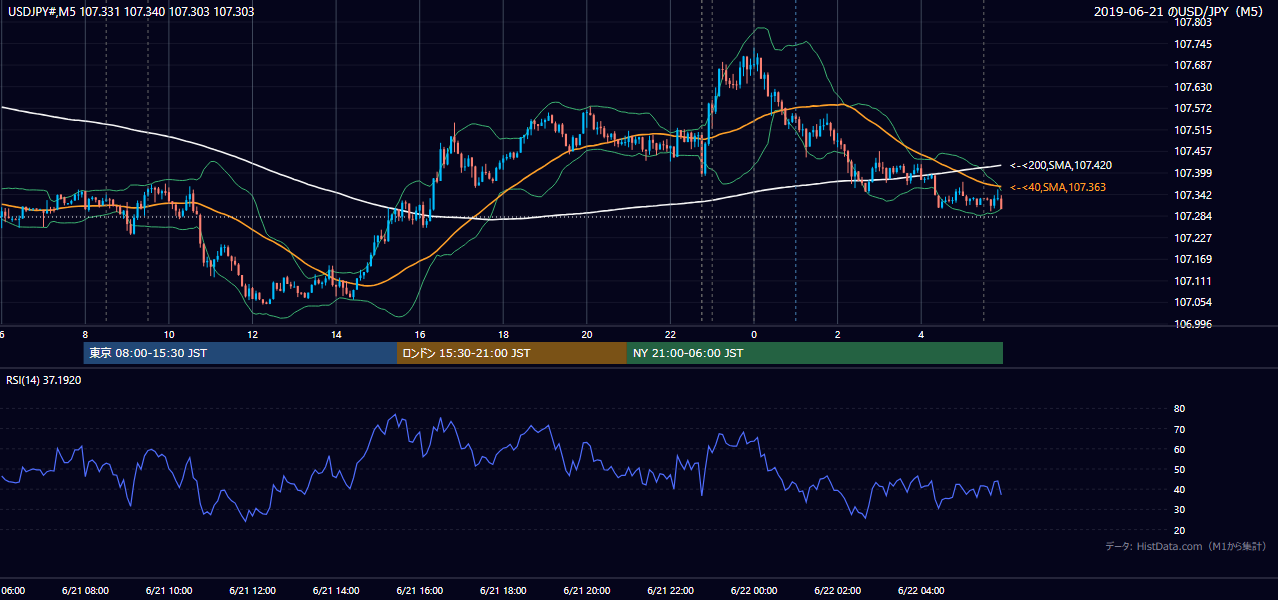The width and height of the screenshot is (1278, 600).
Task: Click hour label 22 on the price chart time axis
Action: point(670,334)
